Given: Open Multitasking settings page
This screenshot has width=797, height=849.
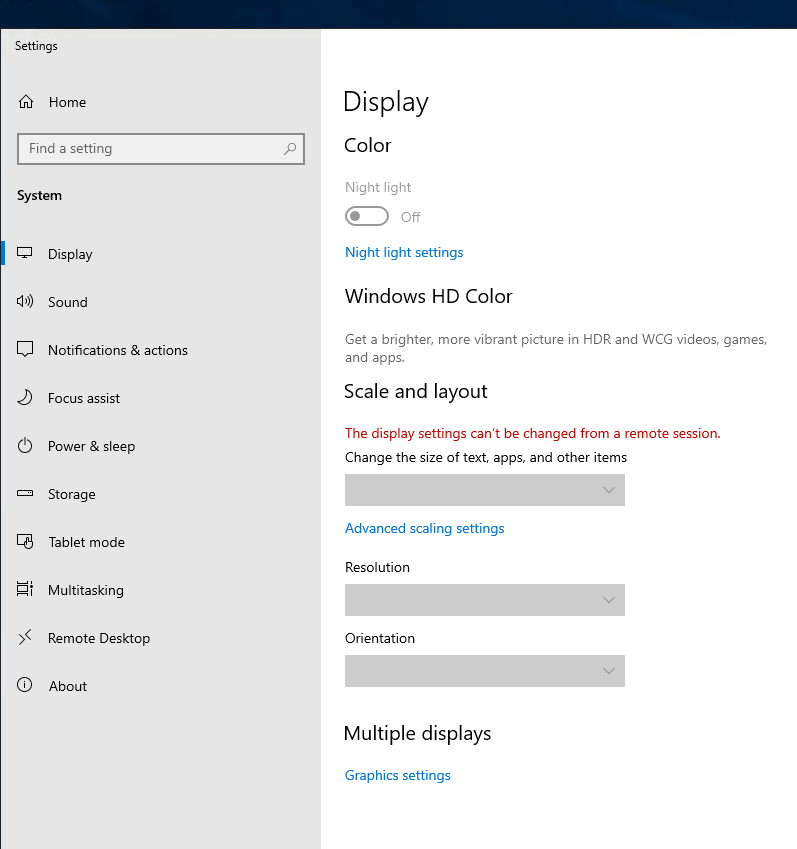Looking at the screenshot, I should (x=161, y=590).
